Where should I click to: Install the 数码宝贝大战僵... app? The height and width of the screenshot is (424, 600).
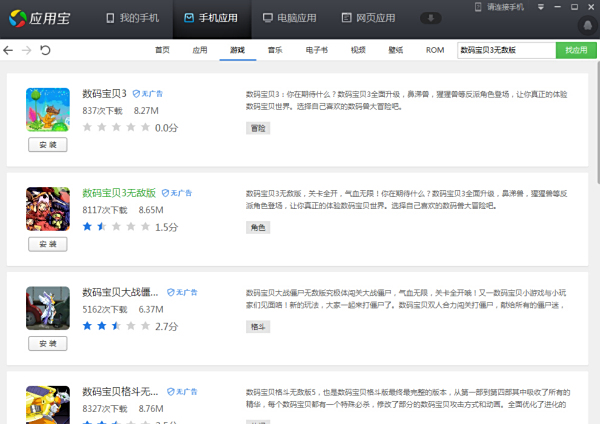[x=48, y=343]
